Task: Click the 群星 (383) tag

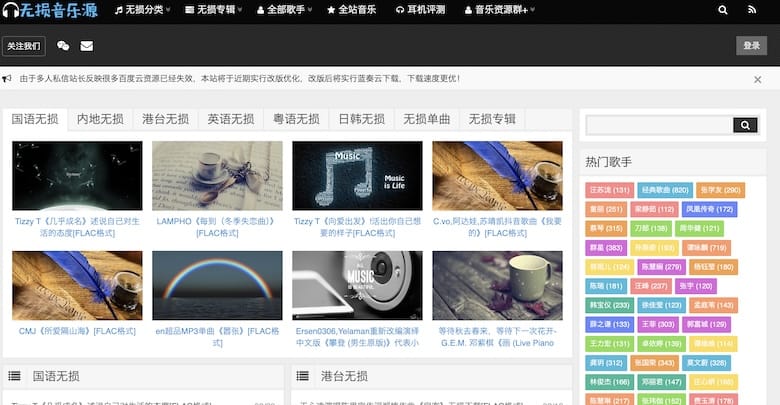Action: (606, 247)
